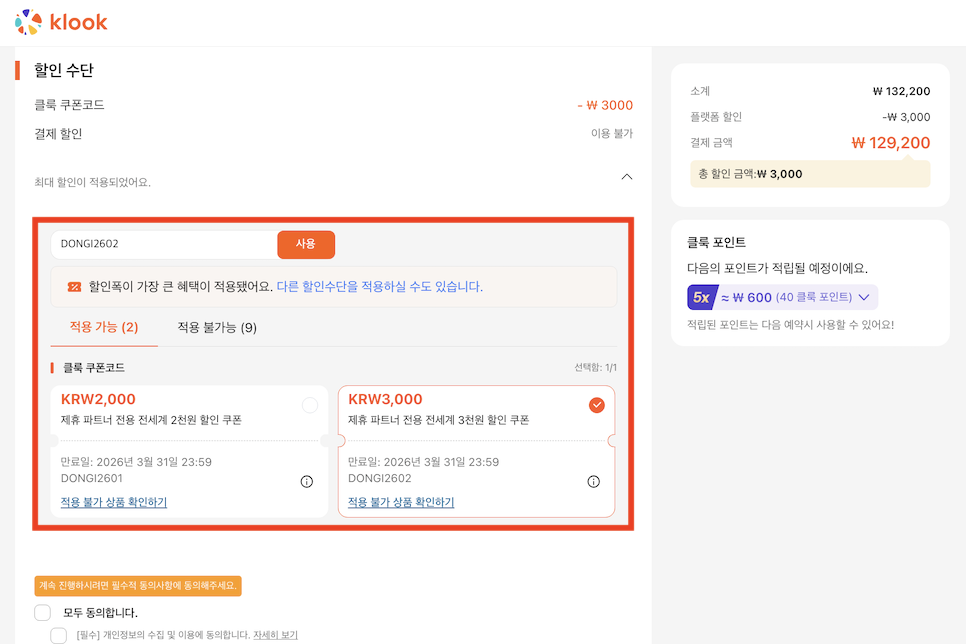
Task: Open 적용 불가 상품 확인하기 under DONGI2602
Action: click(401, 502)
